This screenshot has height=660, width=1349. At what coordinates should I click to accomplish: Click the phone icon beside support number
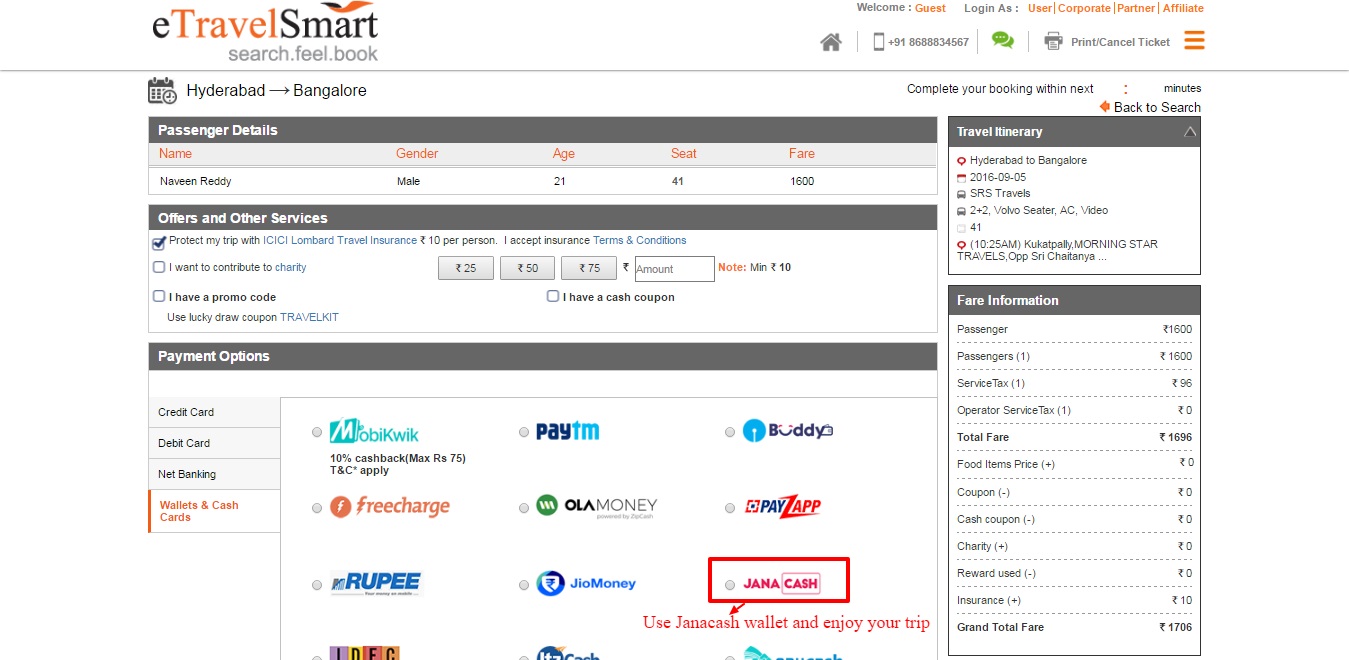point(879,42)
